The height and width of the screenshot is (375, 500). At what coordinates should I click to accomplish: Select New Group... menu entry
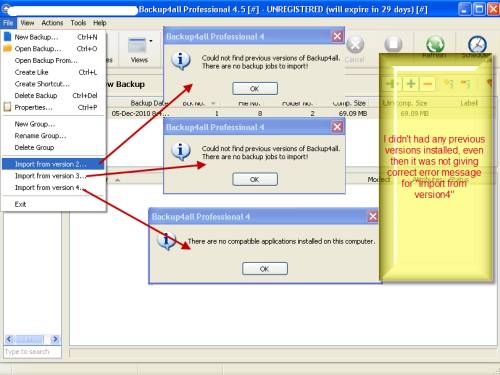(54, 124)
